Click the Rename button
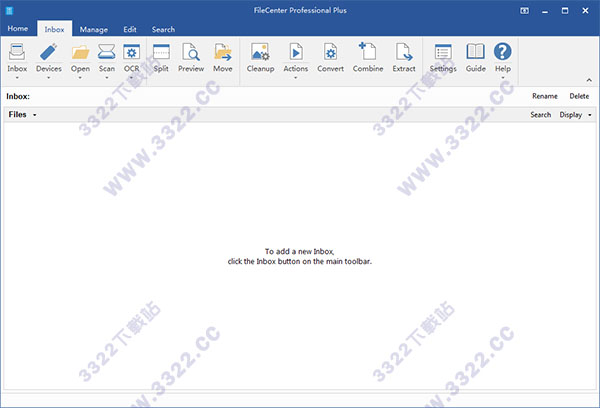Screen dimensions: 600x408 (x=545, y=96)
